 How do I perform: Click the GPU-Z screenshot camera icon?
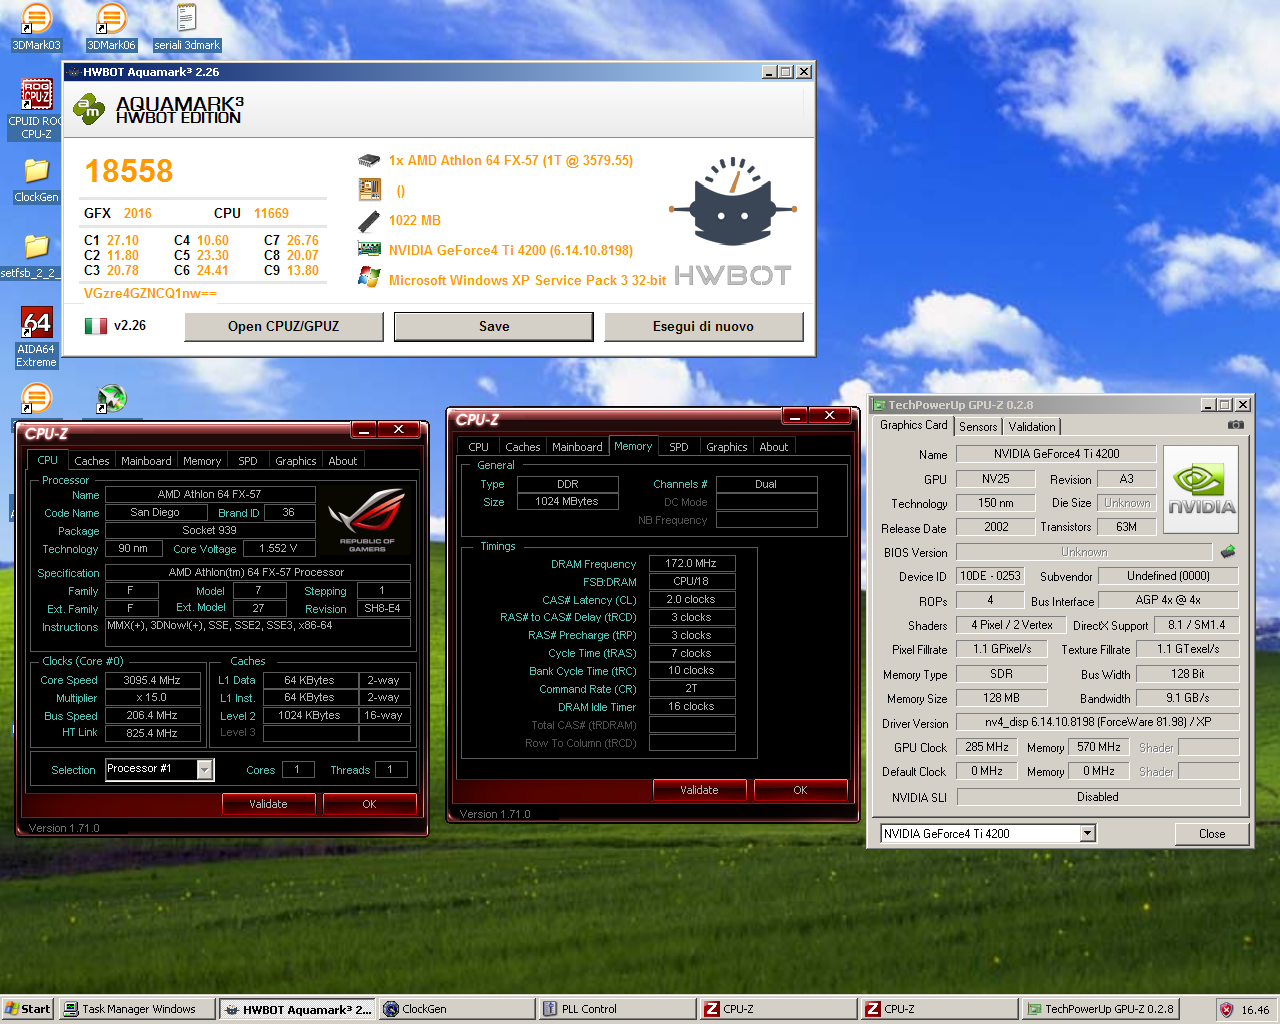pyautogui.click(x=1236, y=425)
